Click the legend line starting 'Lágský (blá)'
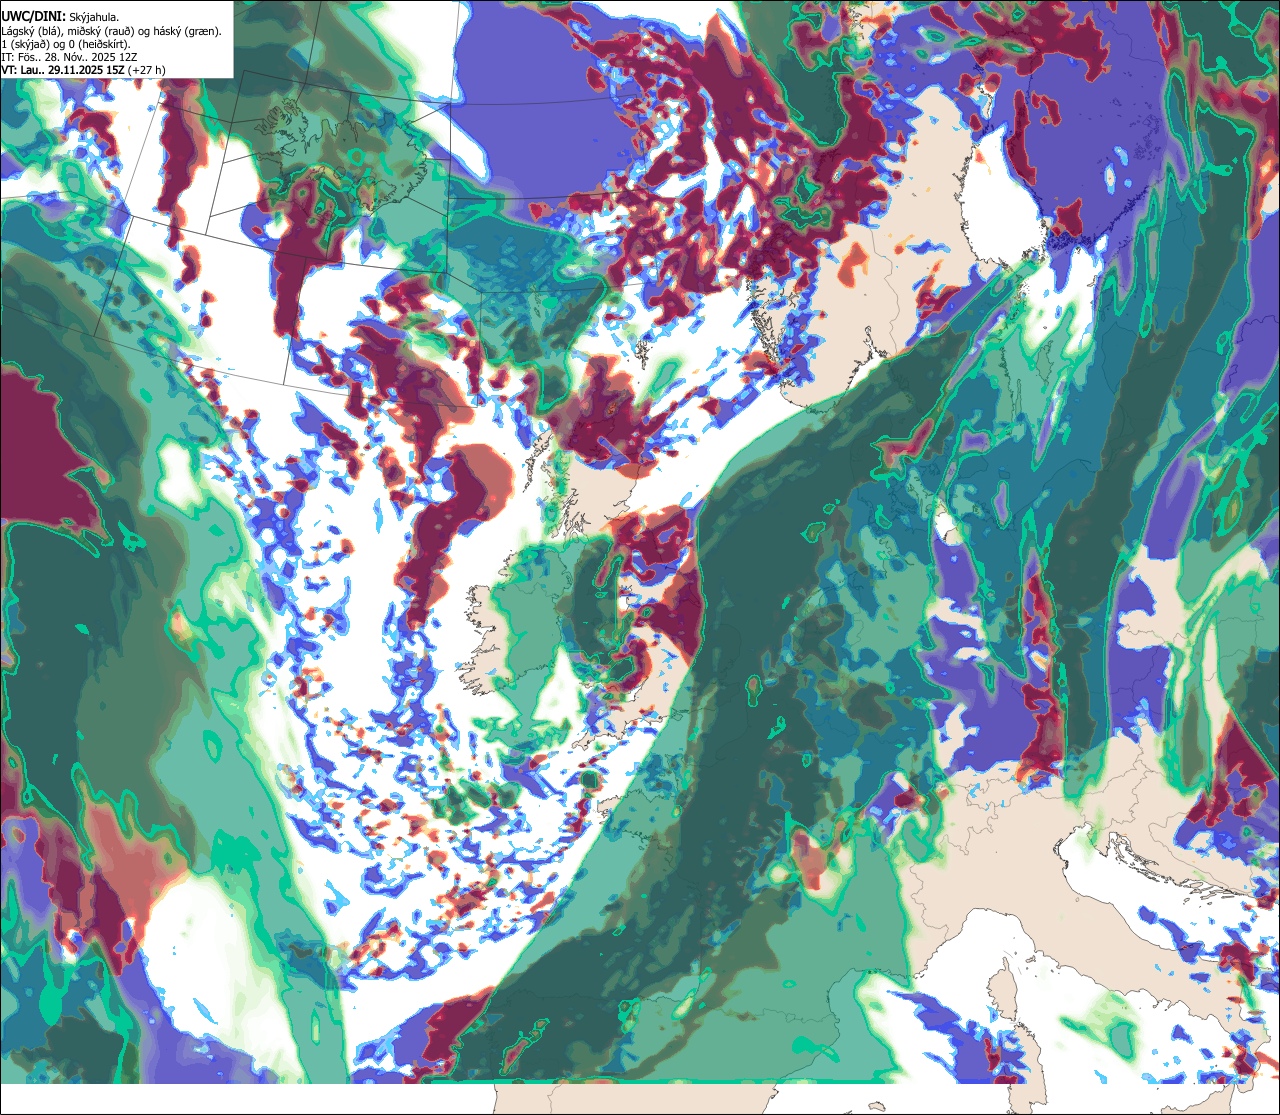 pyautogui.click(x=112, y=31)
